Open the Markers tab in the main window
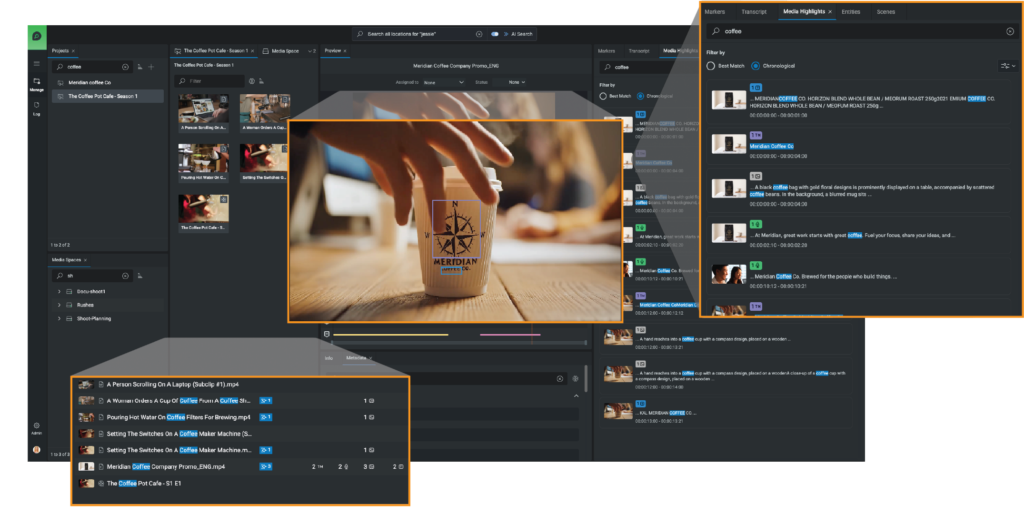1024x524 pixels. click(606, 51)
